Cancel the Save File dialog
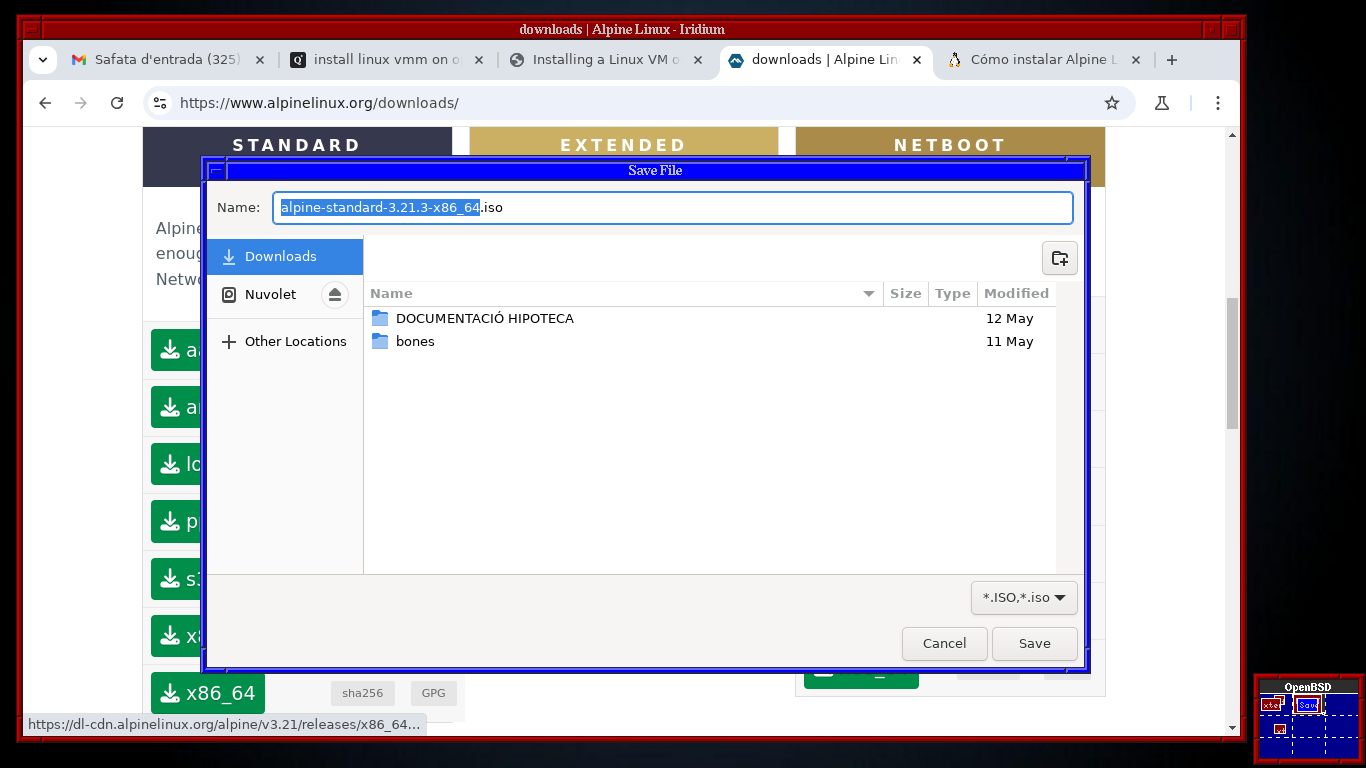This screenshot has height=768, width=1366. click(944, 643)
